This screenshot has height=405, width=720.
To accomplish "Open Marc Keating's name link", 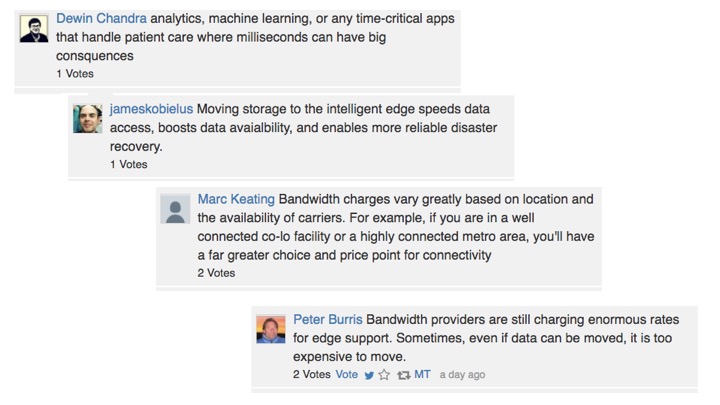I will [236, 199].
